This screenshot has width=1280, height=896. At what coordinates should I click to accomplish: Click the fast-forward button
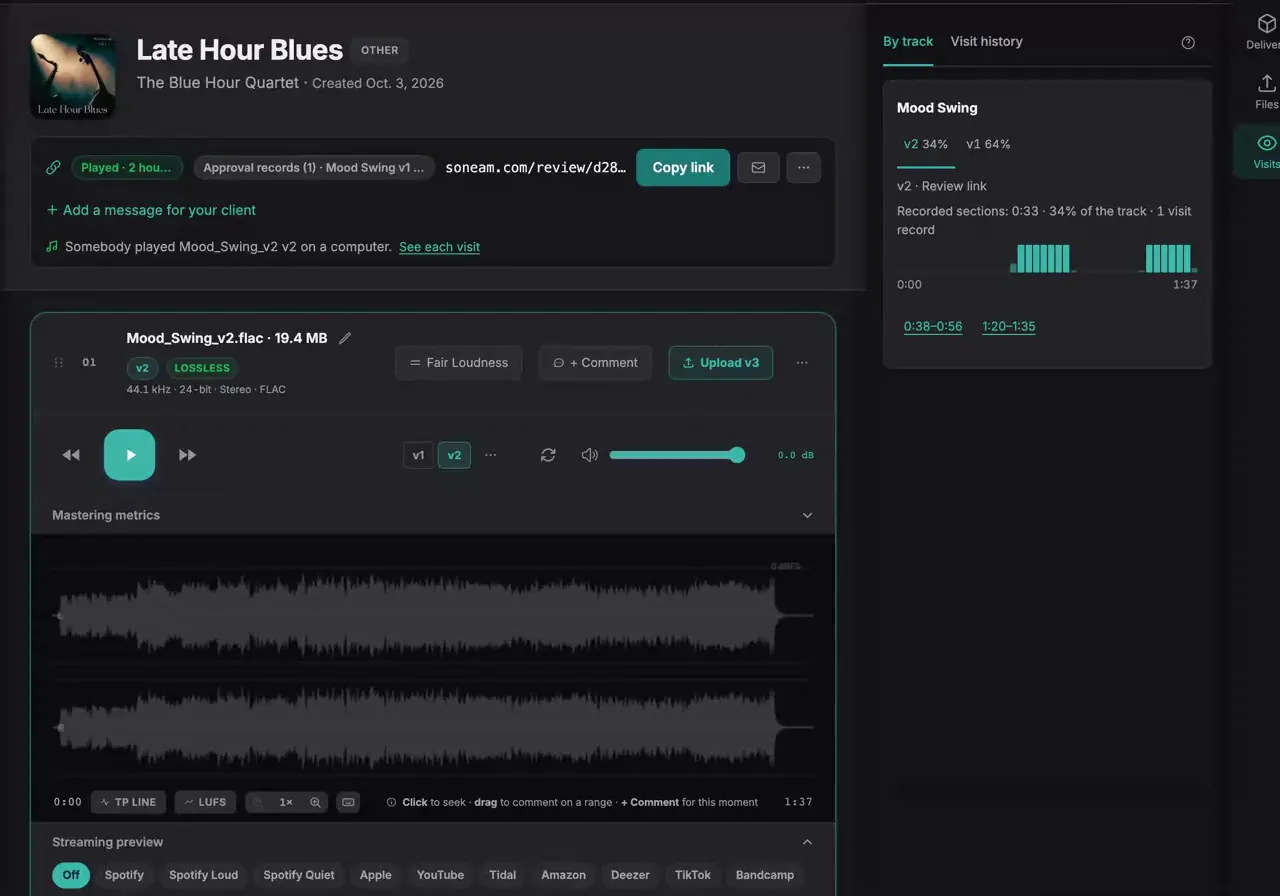pyautogui.click(x=187, y=455)
